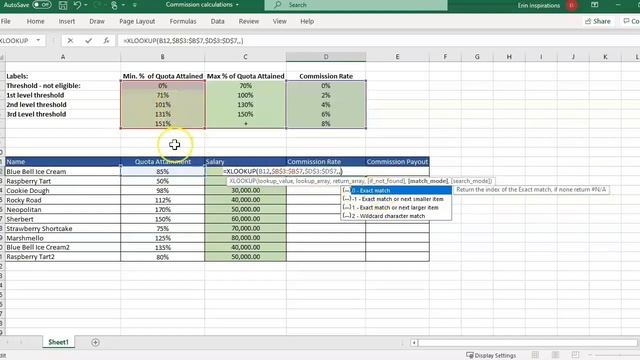
Task: Click the 'Commission Payout' header cell
Action: (x=397, y=162)
